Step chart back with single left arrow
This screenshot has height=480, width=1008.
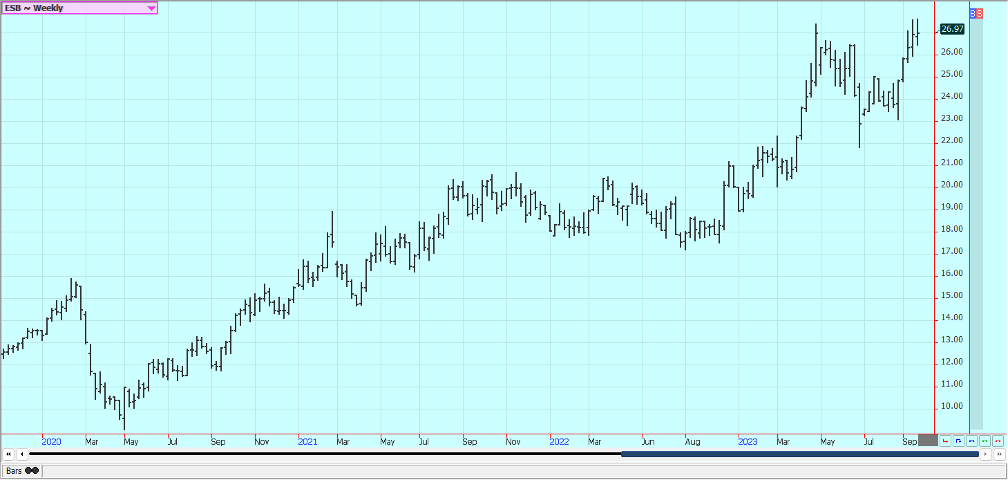(22, 454)
